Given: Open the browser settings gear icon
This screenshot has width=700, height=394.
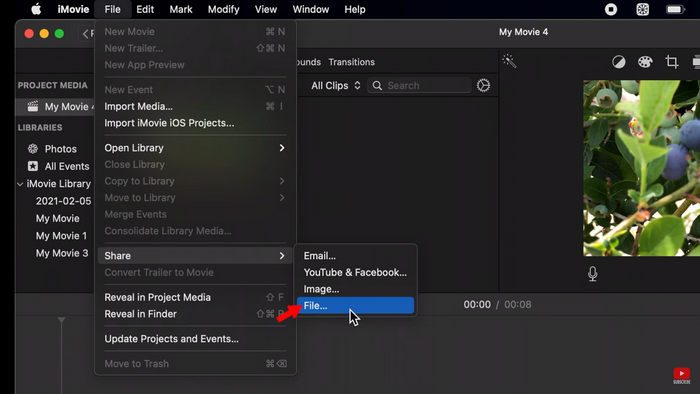Looking at the screenshot, I should pyautogui.click(x=483, y=85).
